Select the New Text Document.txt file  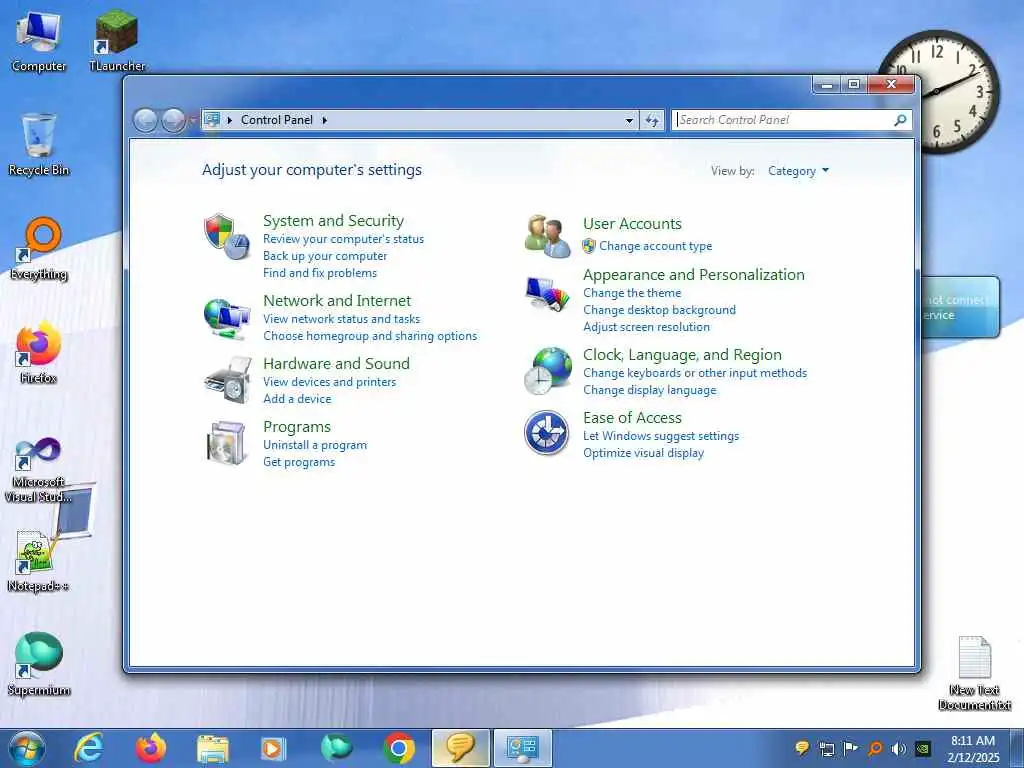pos(974,674)
